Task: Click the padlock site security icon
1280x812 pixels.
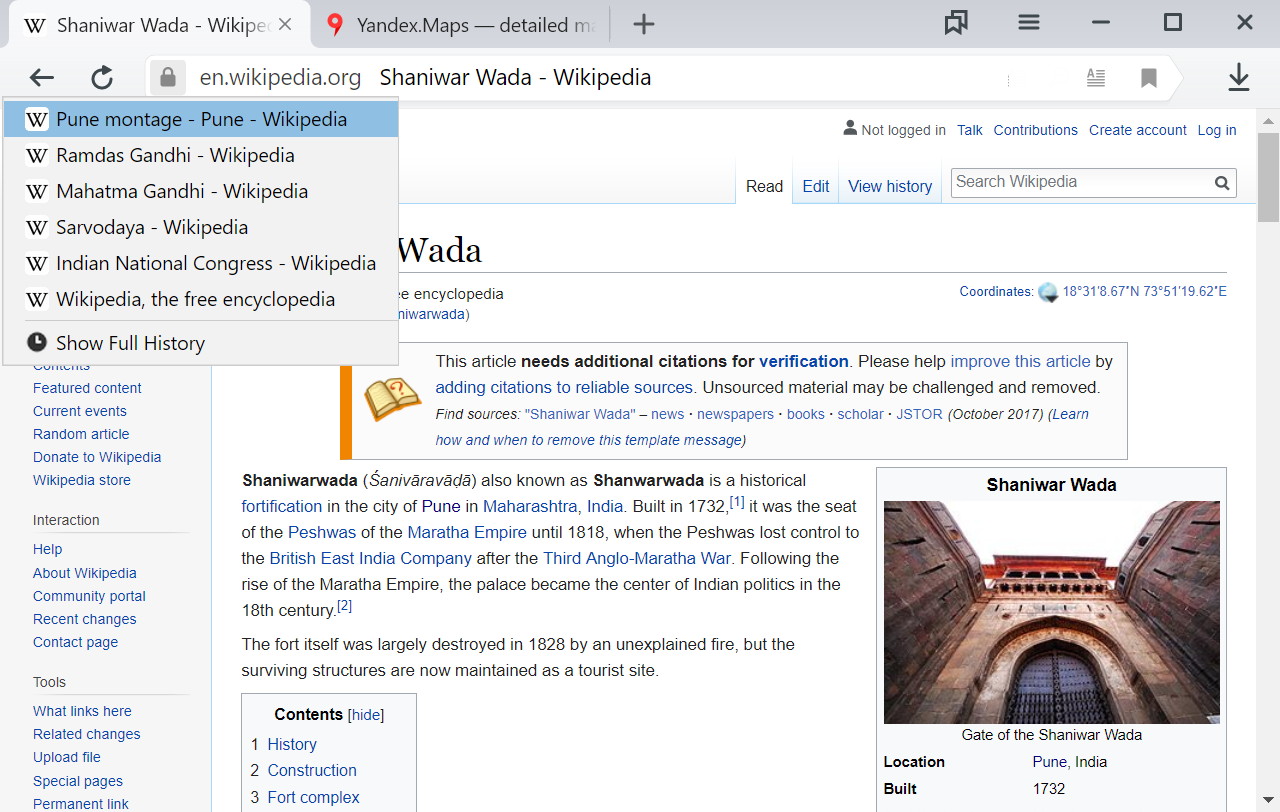Action: [x=168, y=77]
